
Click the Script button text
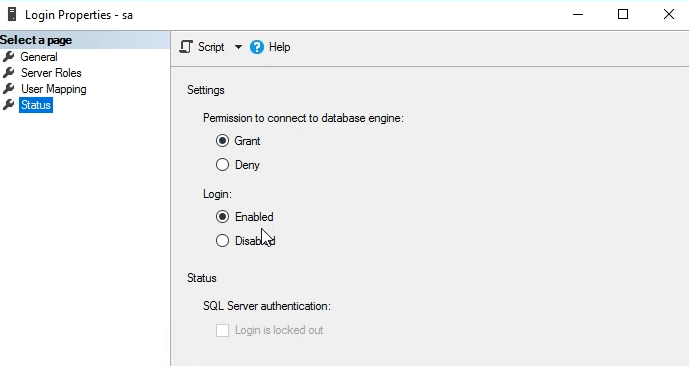pos(211,47)
